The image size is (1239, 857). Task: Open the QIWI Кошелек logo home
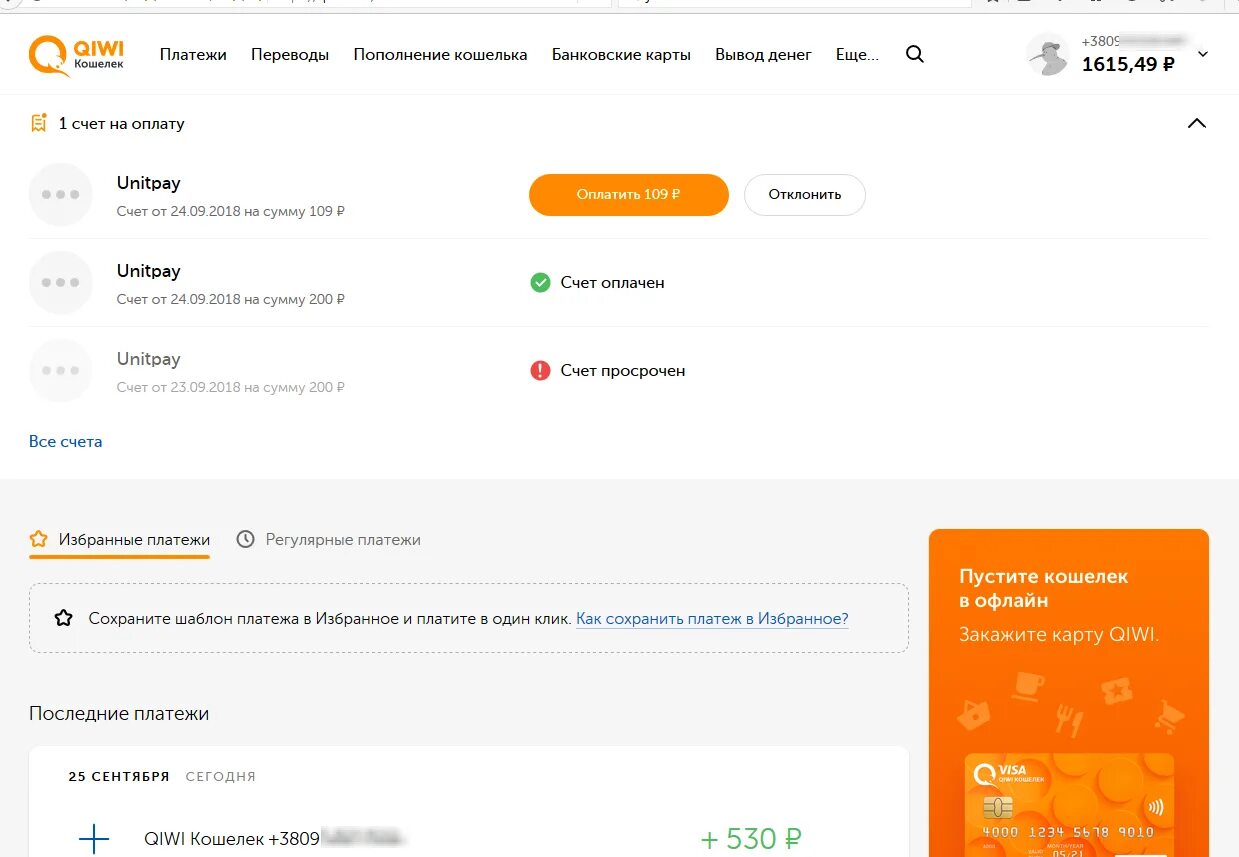[x=77, y=56]
